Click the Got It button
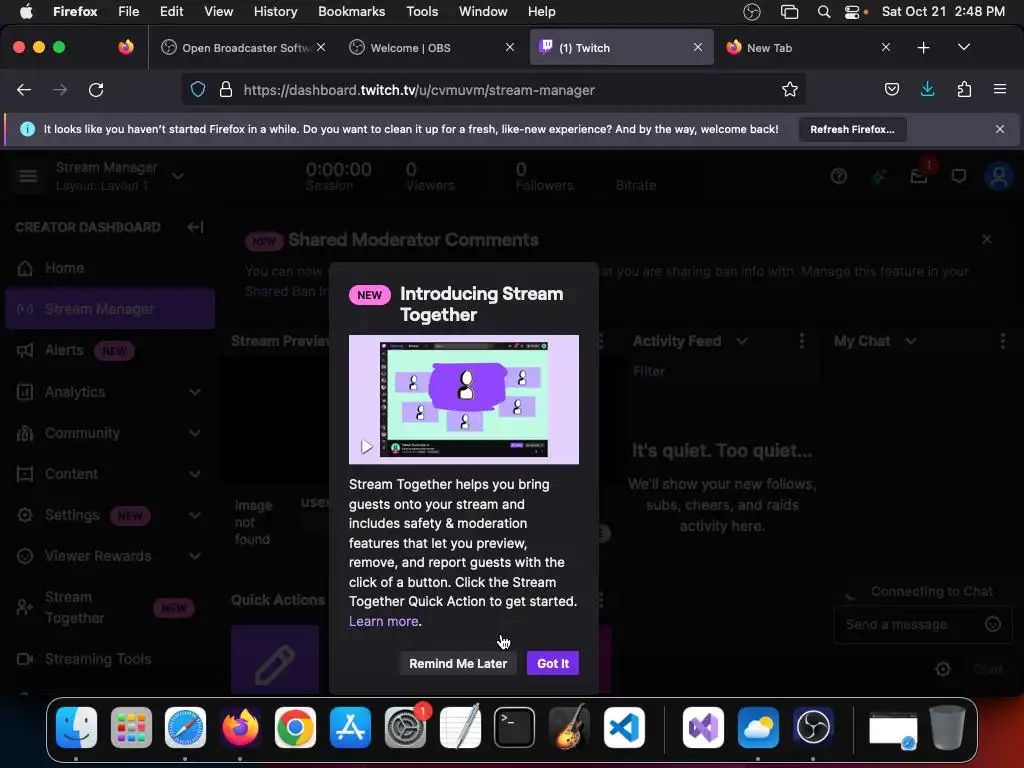 point(552,663)
